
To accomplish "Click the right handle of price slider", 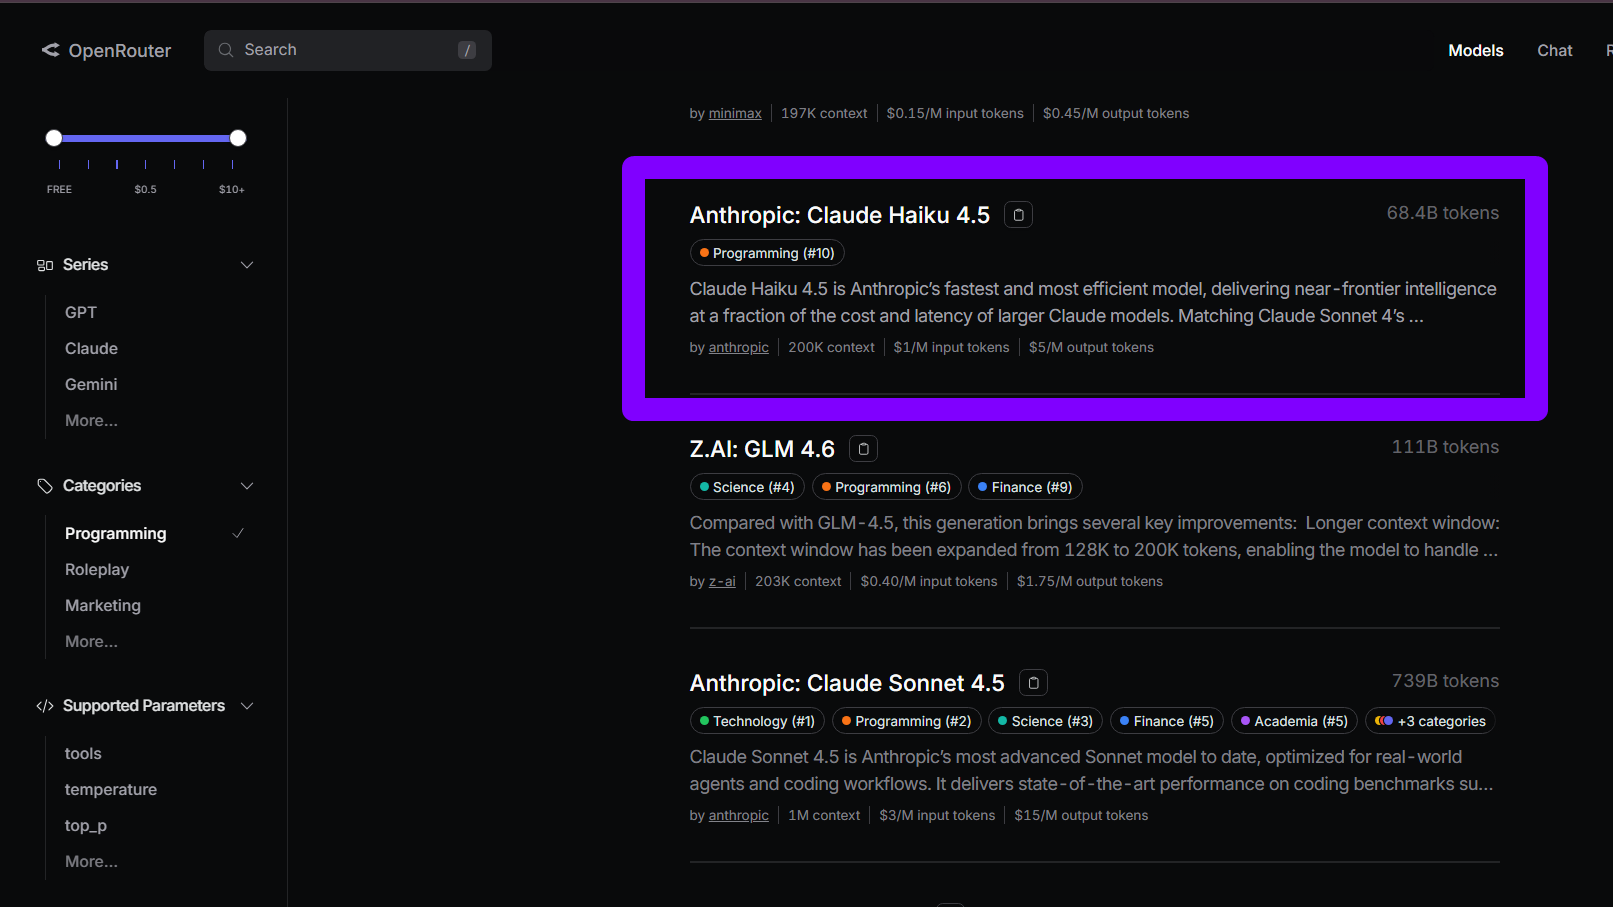I will (238, 138).
